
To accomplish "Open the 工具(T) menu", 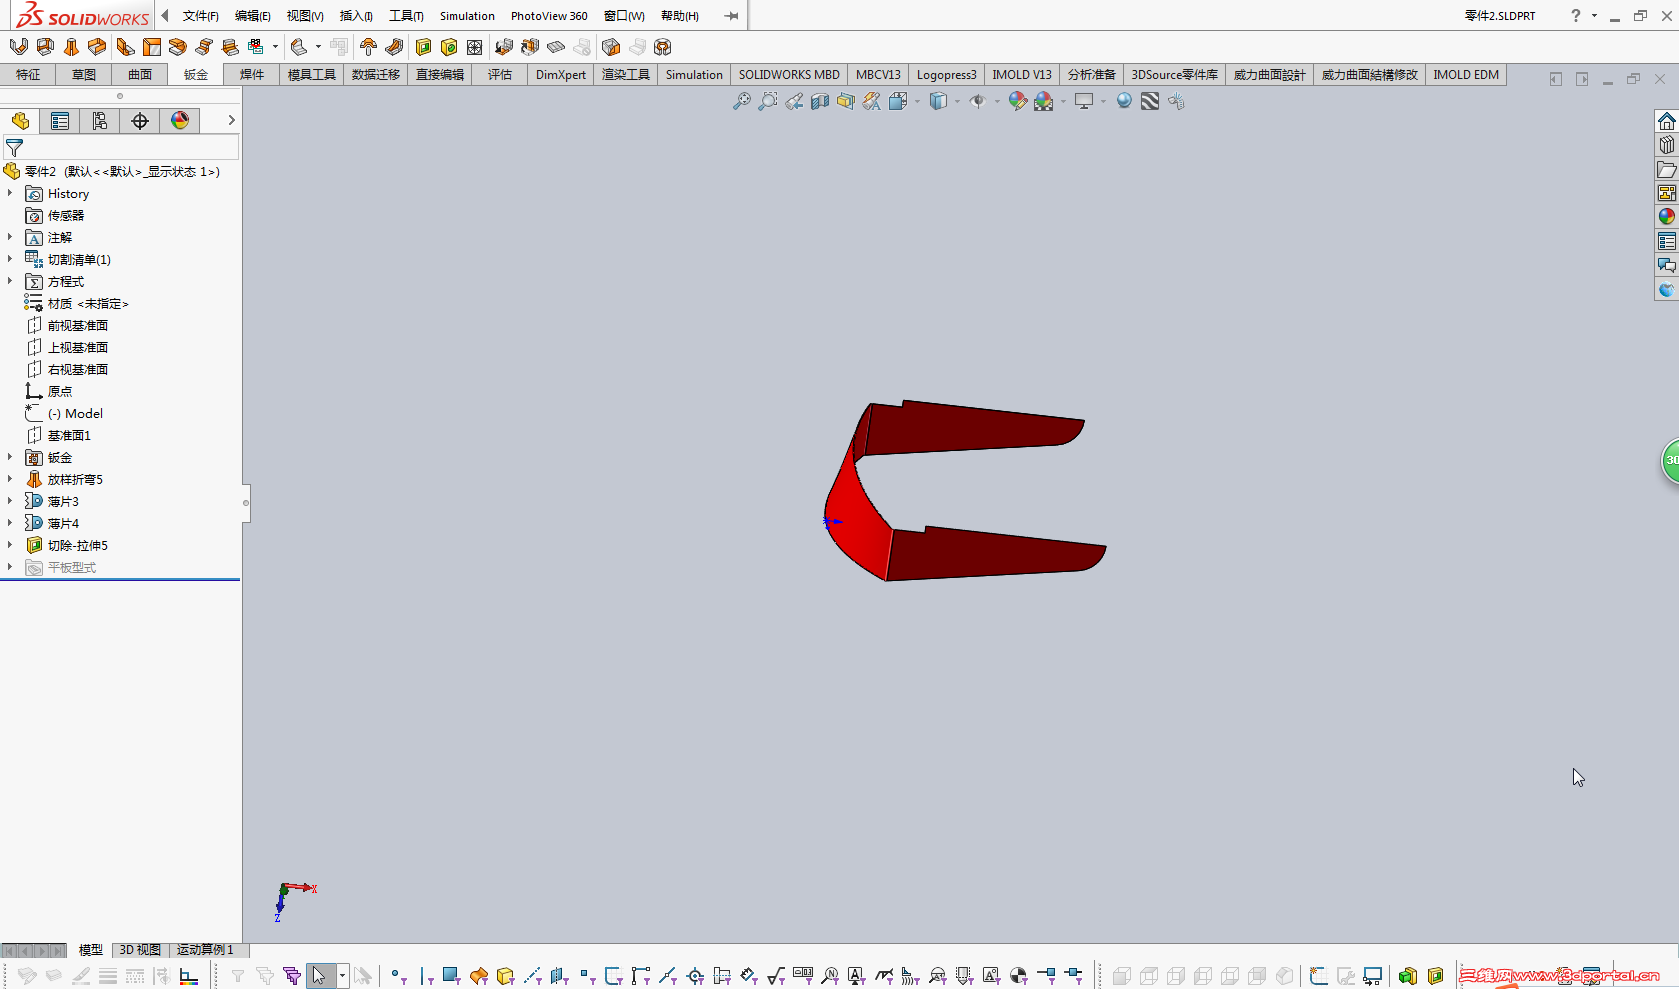I will click(x=407, y=16).
